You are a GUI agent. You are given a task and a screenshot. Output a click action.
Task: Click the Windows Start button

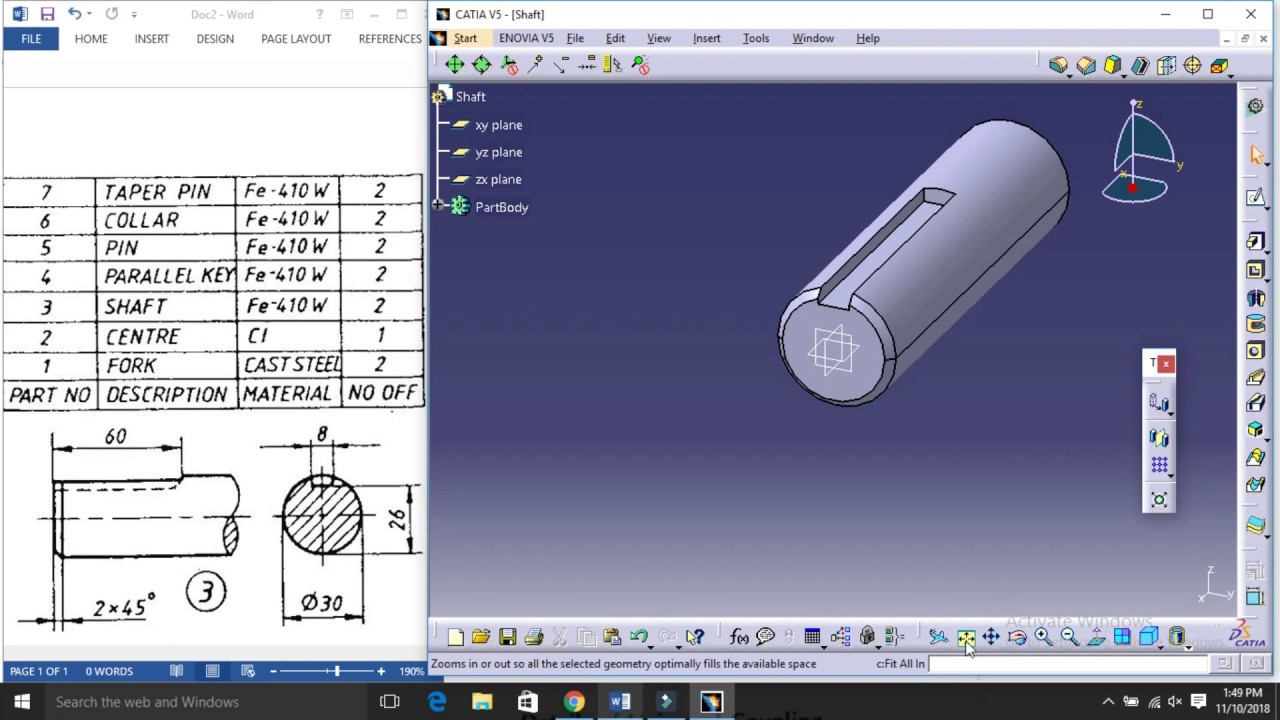(22, 702)
